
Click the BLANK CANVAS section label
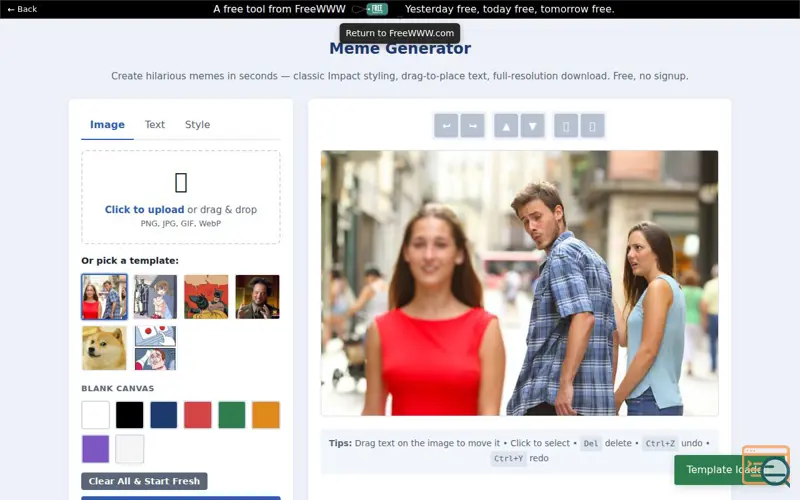[x=118, y=388]
